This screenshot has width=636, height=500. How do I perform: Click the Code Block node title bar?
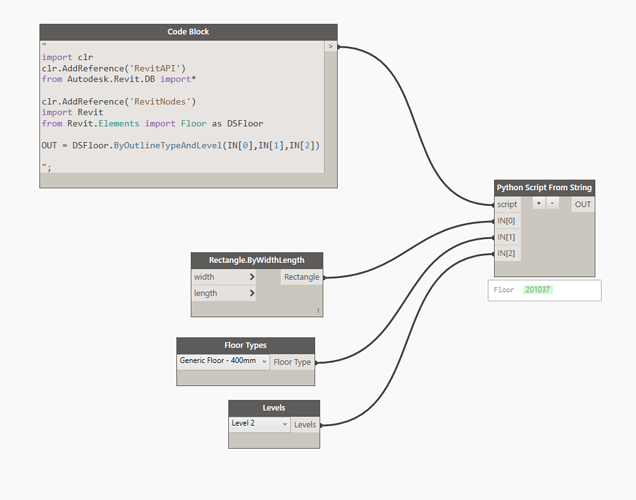(x=188, y=32)
